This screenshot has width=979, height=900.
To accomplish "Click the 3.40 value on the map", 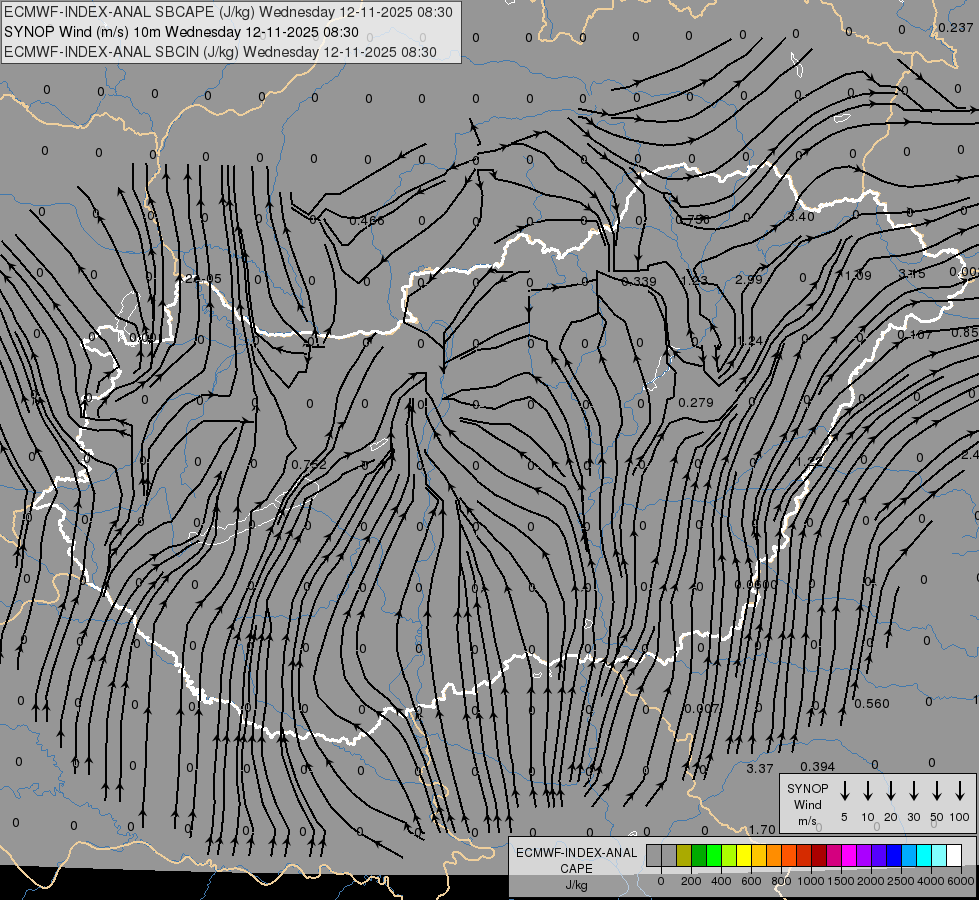I will (x=801, y=217).
